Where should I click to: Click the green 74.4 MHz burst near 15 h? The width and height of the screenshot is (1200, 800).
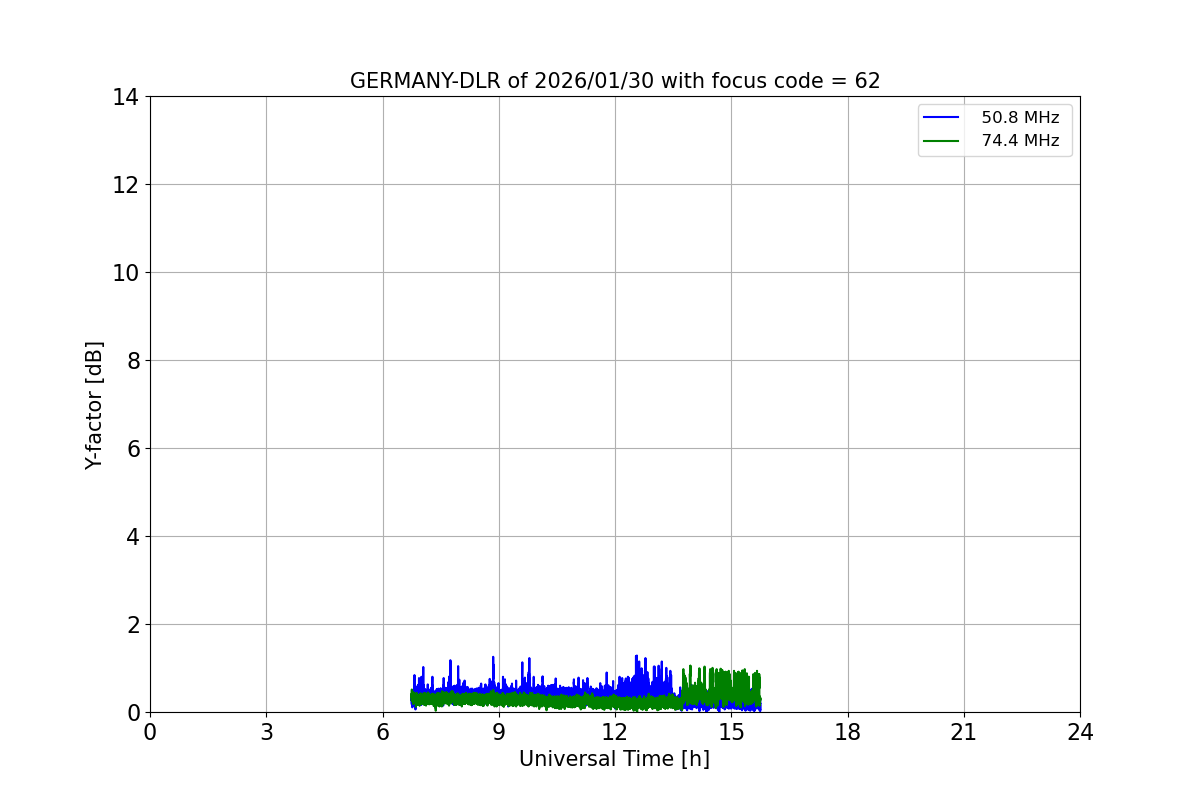[722, 688]
